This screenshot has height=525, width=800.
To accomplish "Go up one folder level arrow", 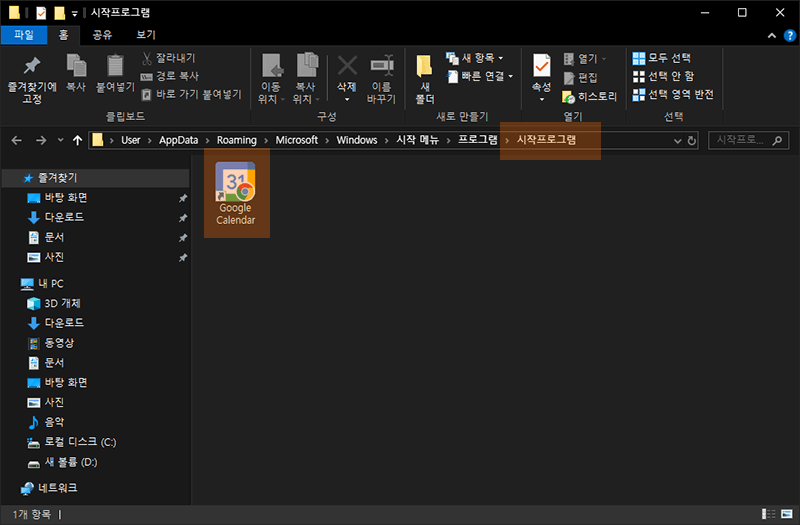I will [x=78, y=140].
